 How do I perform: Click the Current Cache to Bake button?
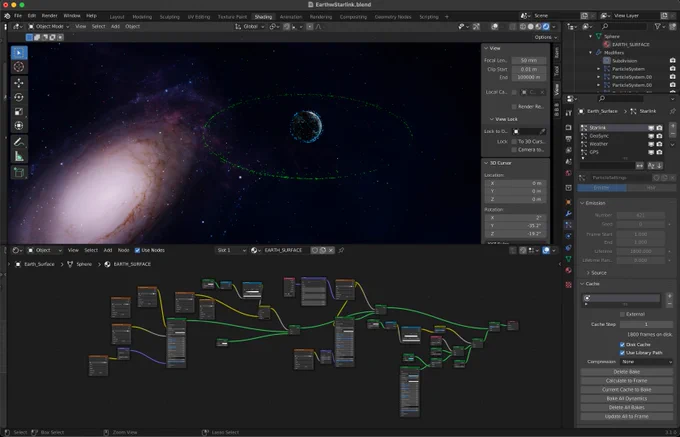627,390
